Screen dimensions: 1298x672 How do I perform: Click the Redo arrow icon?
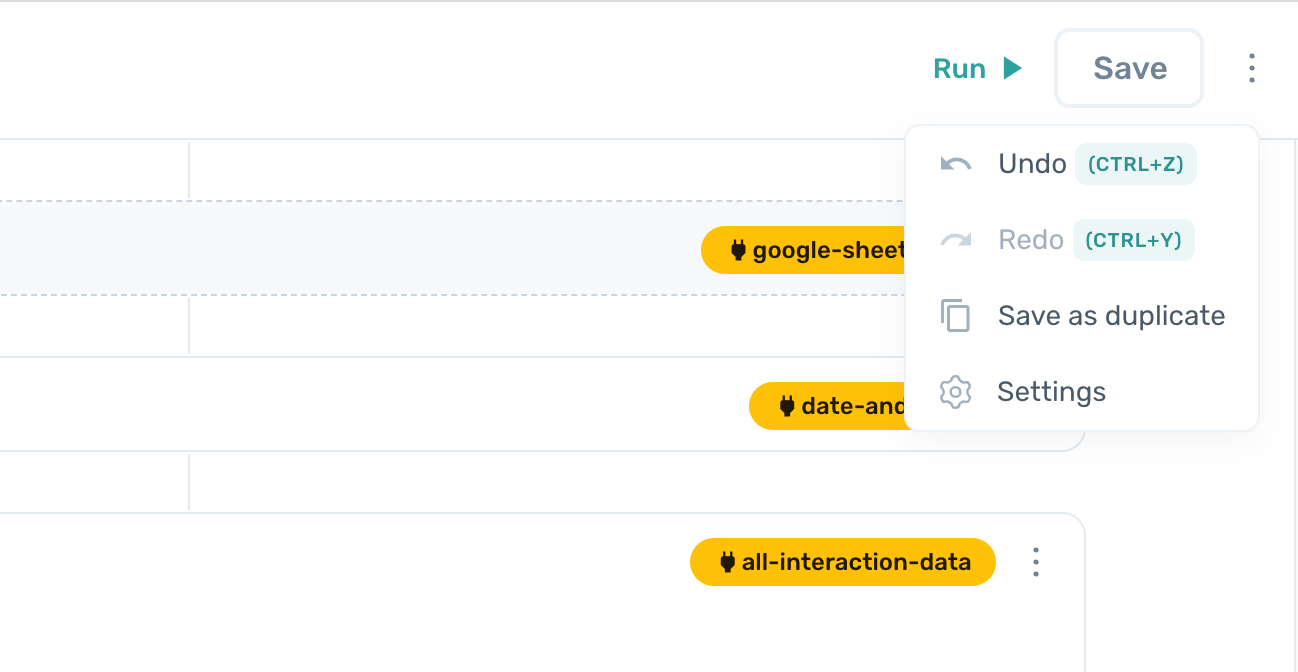[955, 240]
